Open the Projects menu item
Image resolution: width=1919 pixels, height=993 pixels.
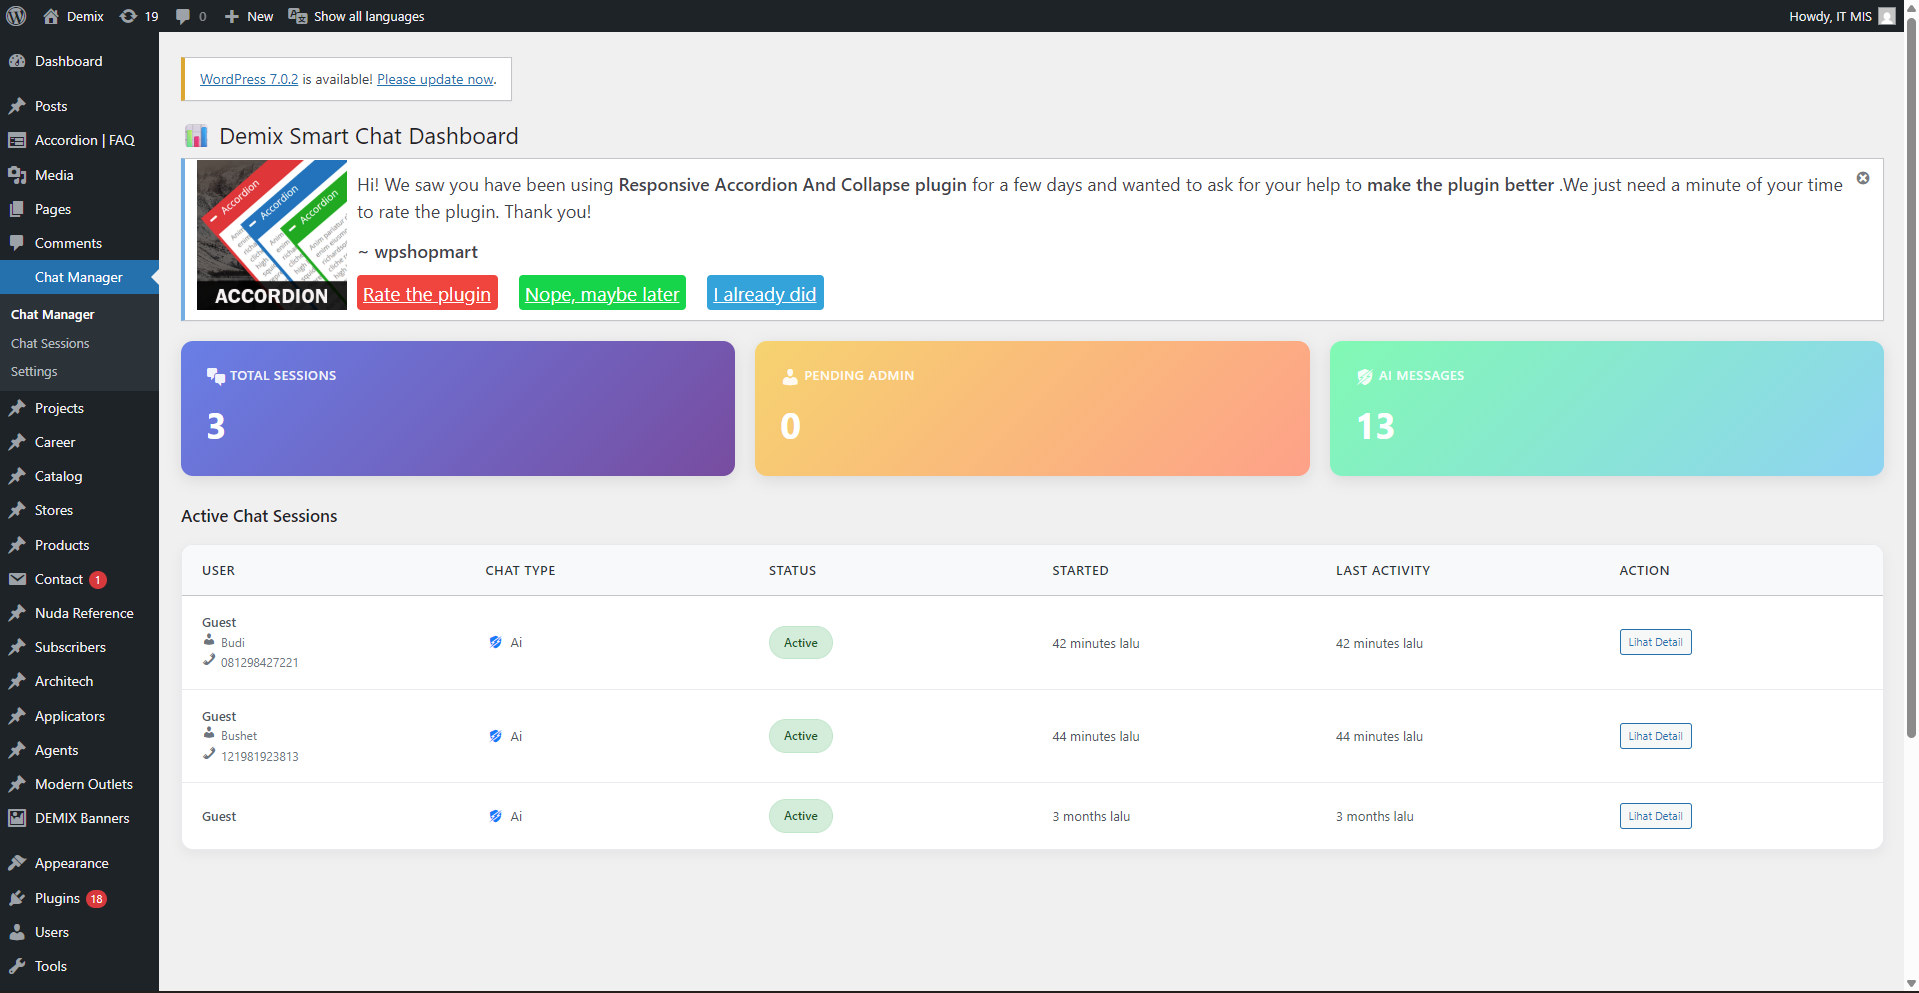(x=79, y=408)
